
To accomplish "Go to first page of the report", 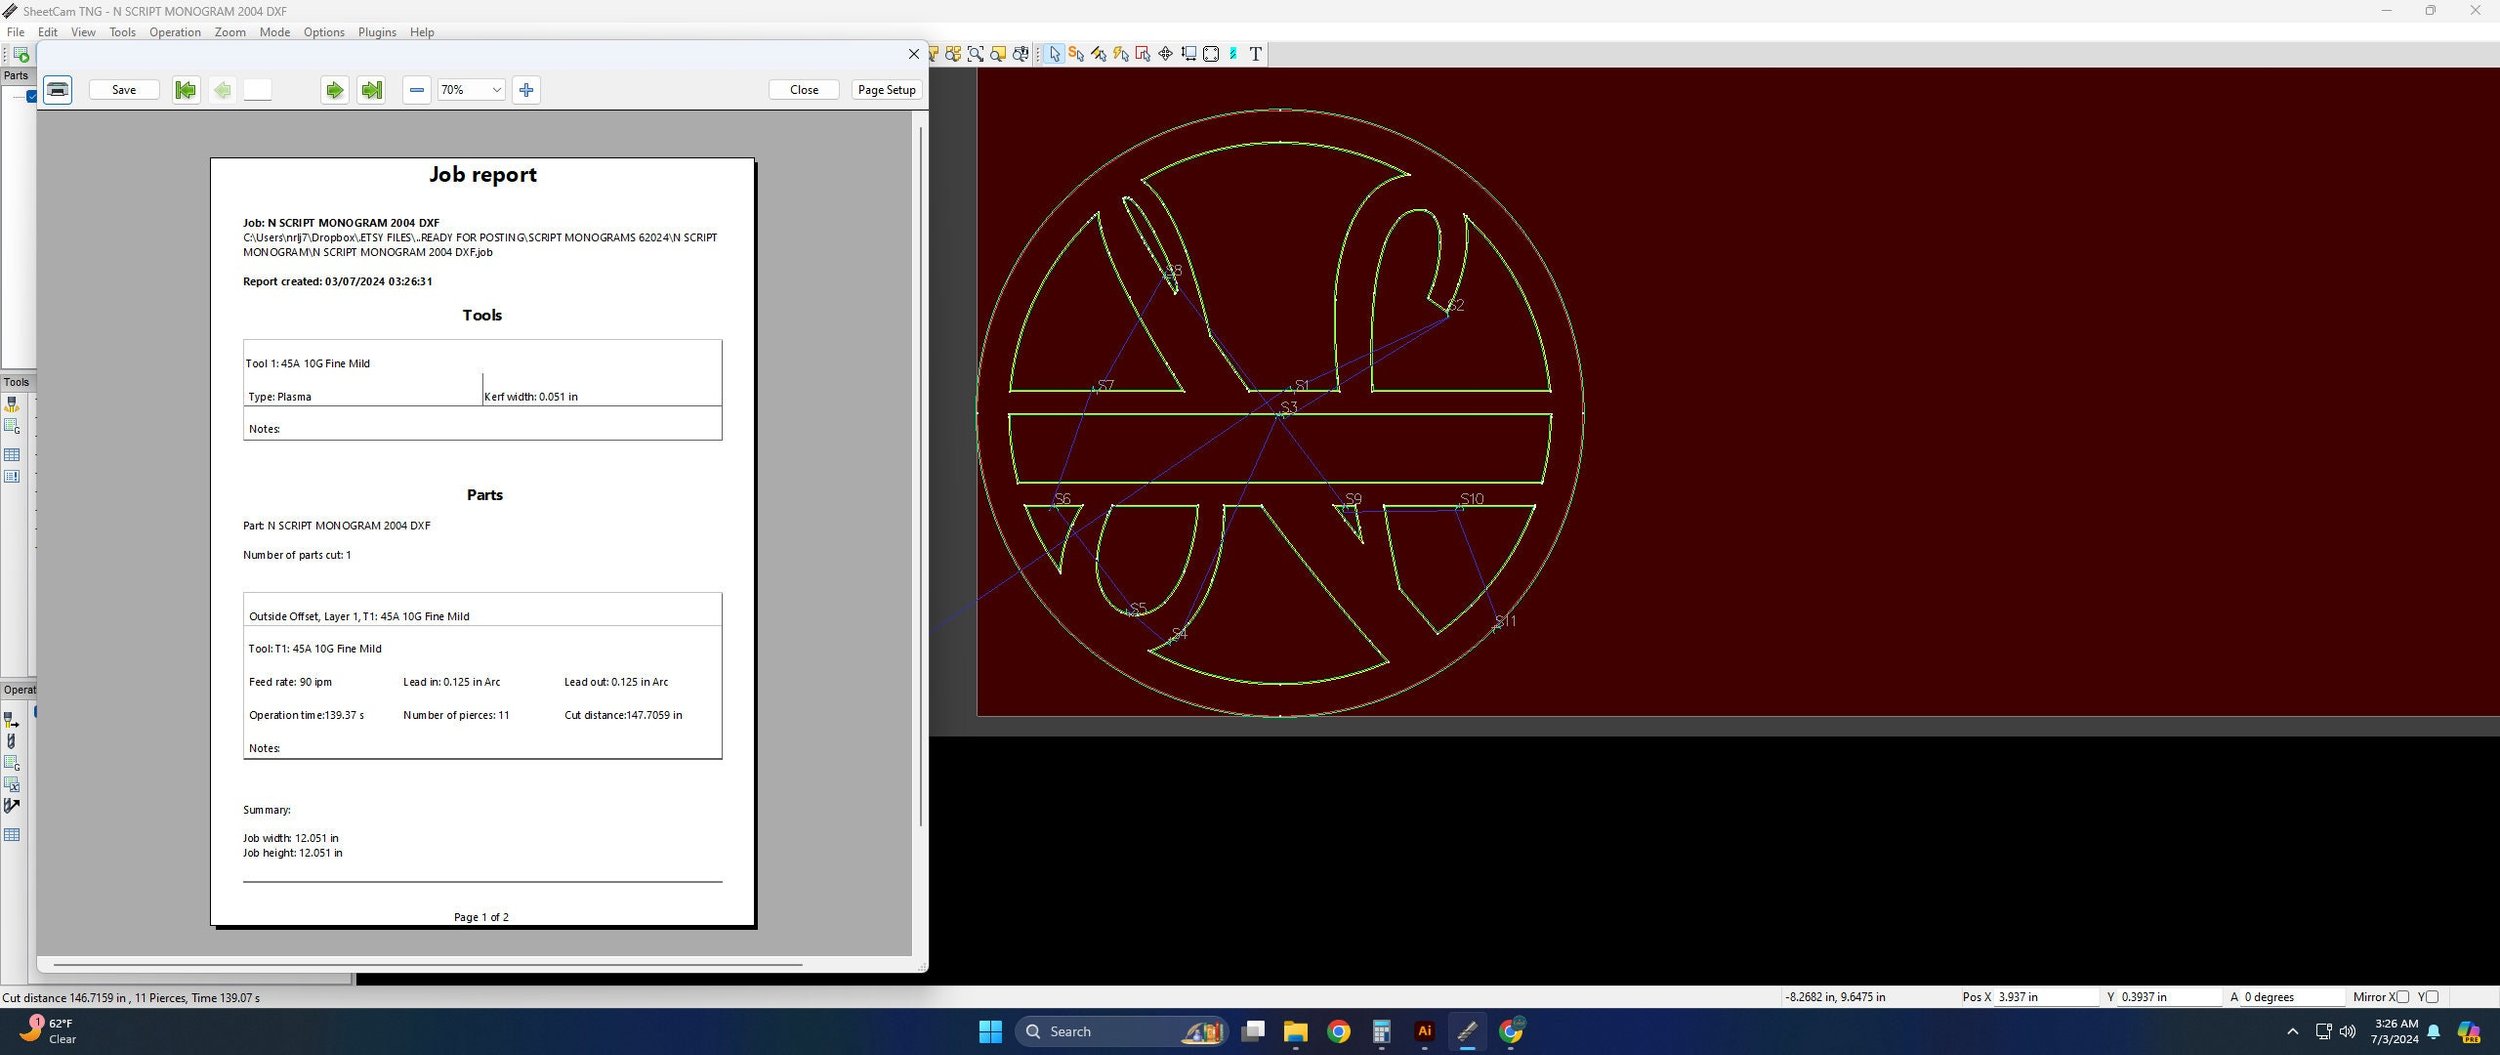I will [185, 90].
